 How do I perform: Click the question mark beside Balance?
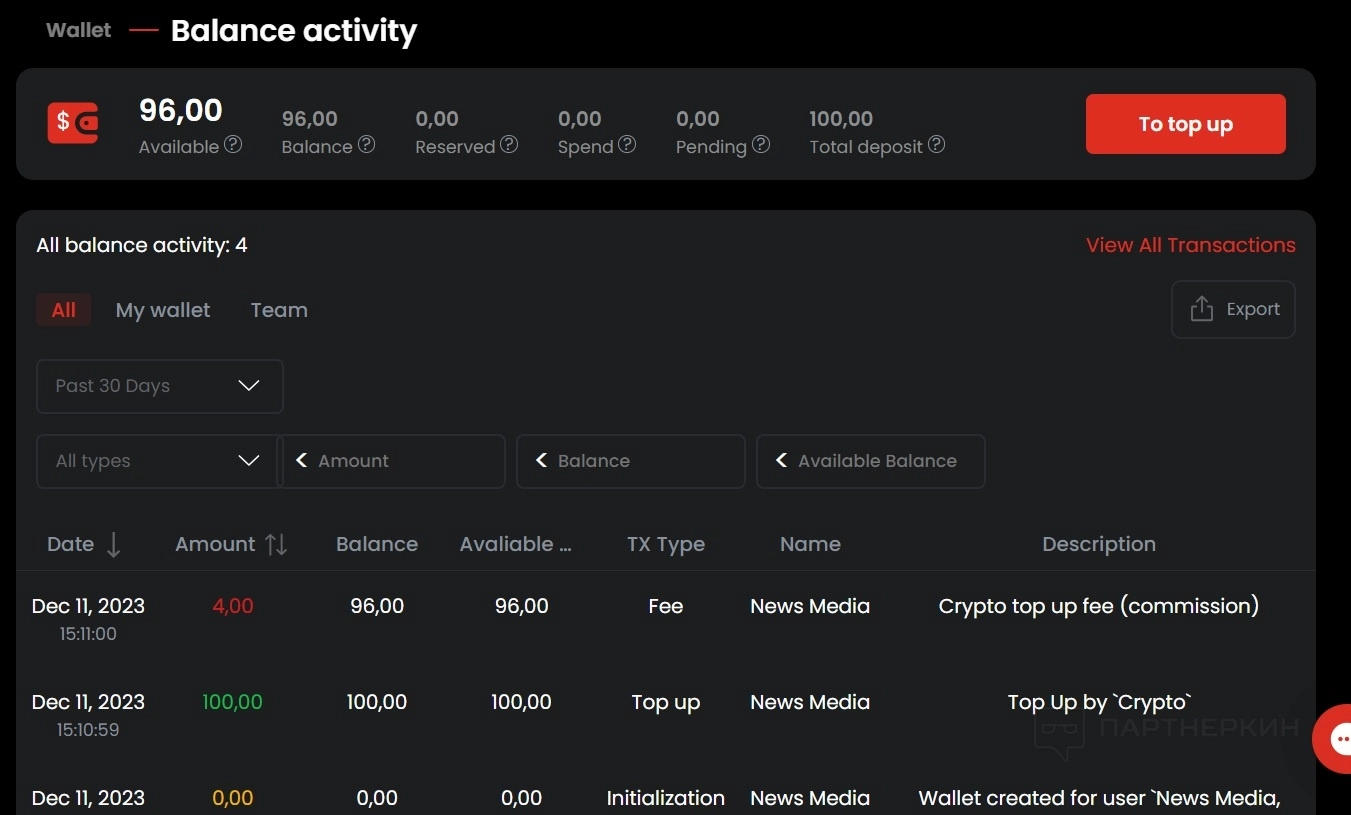point(367,145)
